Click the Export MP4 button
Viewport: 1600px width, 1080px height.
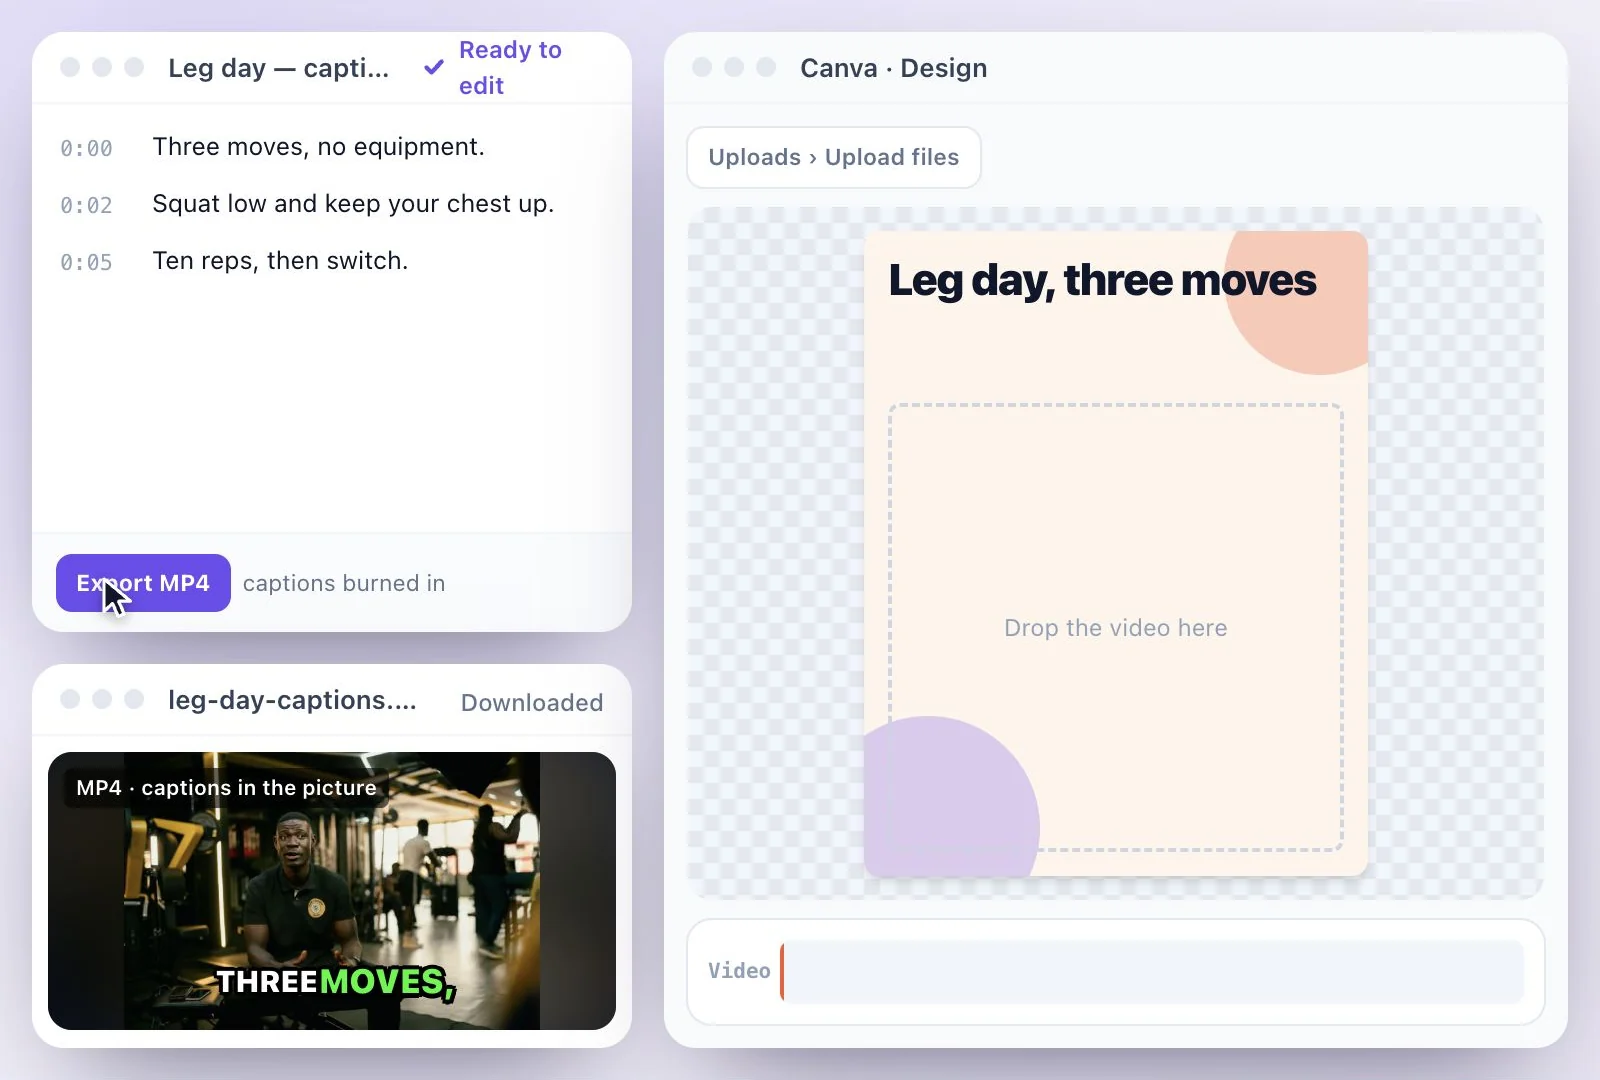pos(143,583)
